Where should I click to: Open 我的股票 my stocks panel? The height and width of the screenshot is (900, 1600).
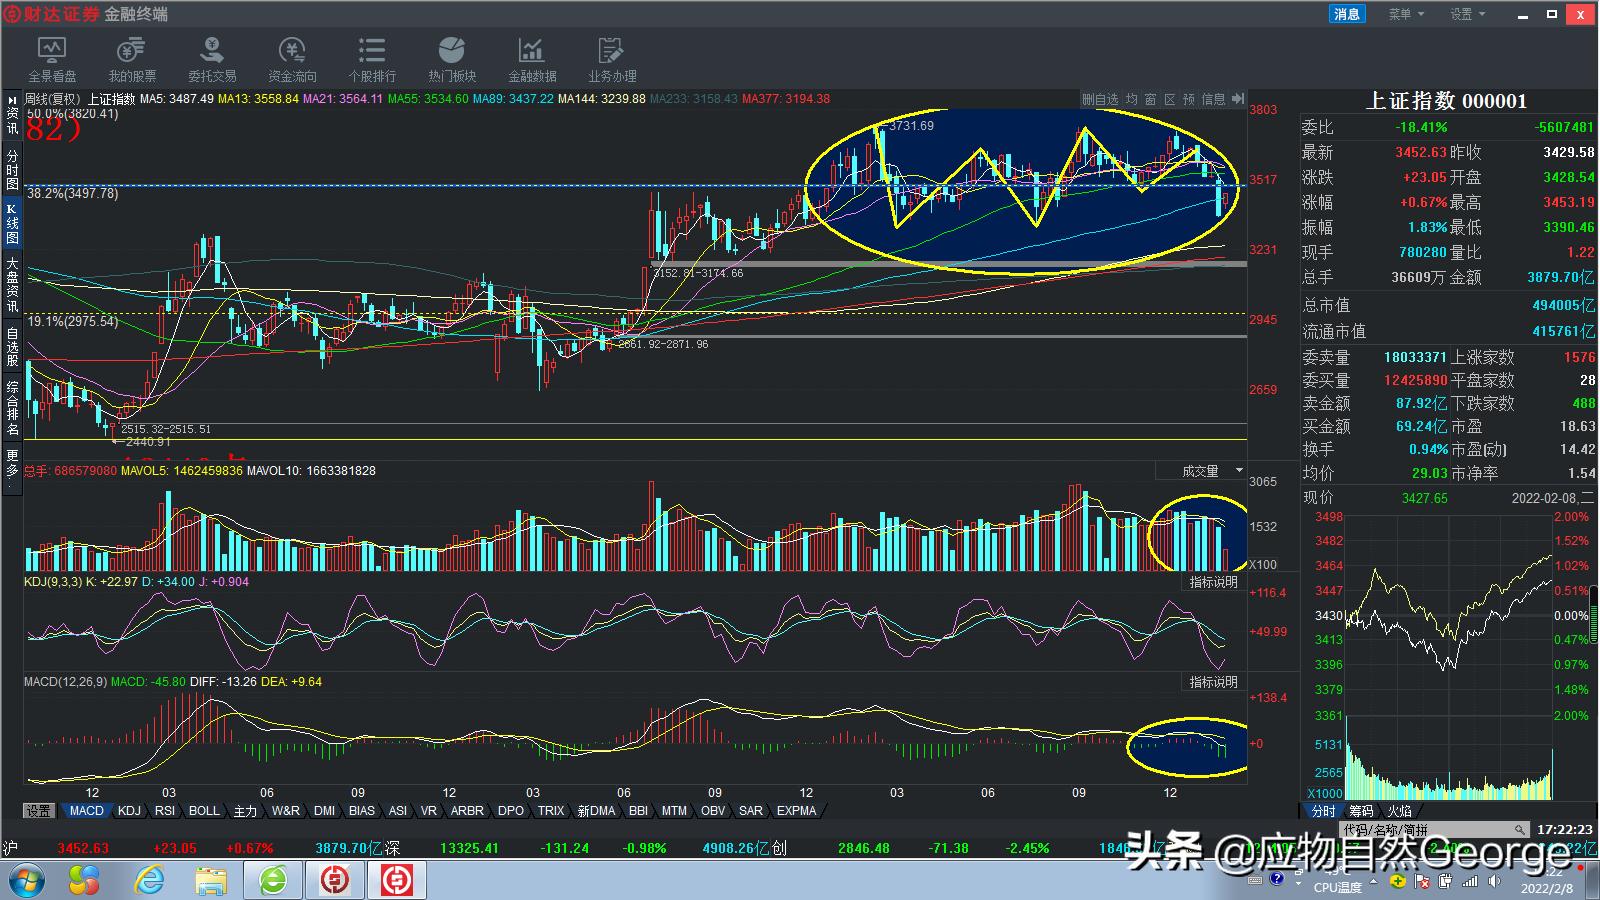coord(130,57)
